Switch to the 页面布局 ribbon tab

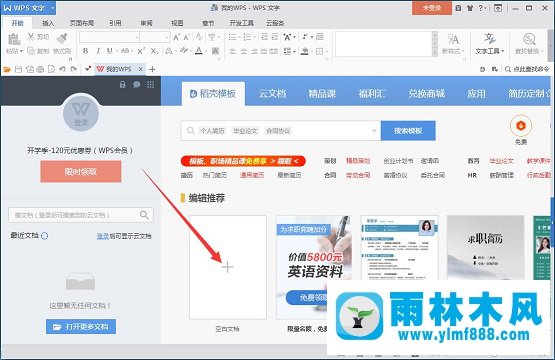[81, 23]
